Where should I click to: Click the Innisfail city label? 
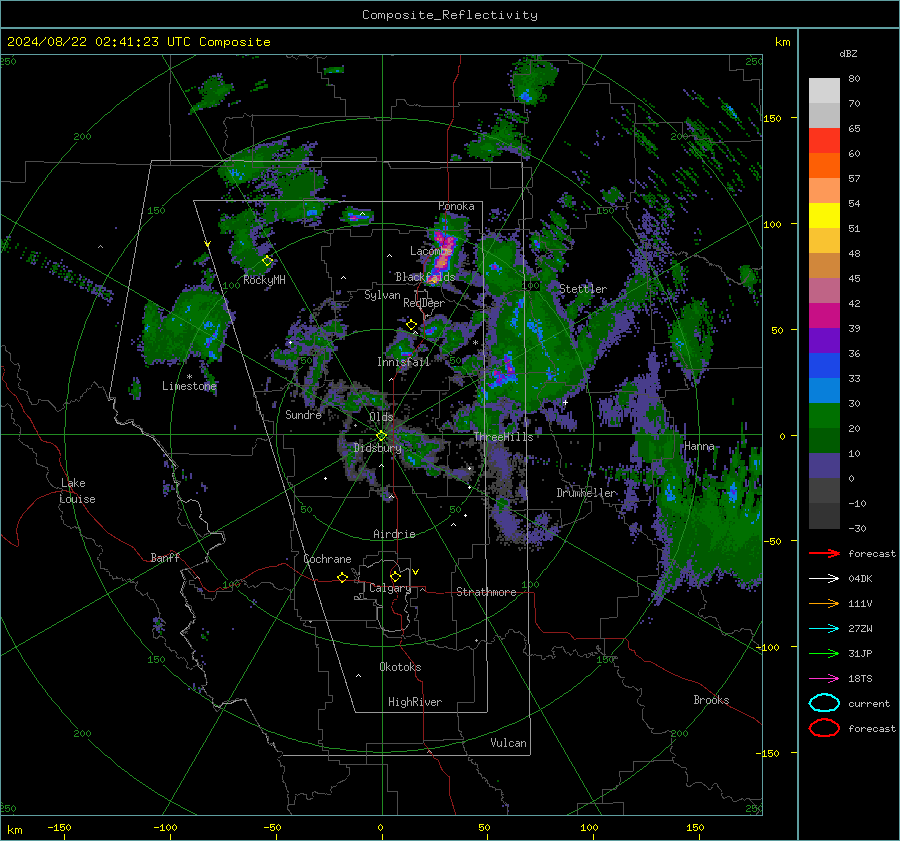(403, 362)
